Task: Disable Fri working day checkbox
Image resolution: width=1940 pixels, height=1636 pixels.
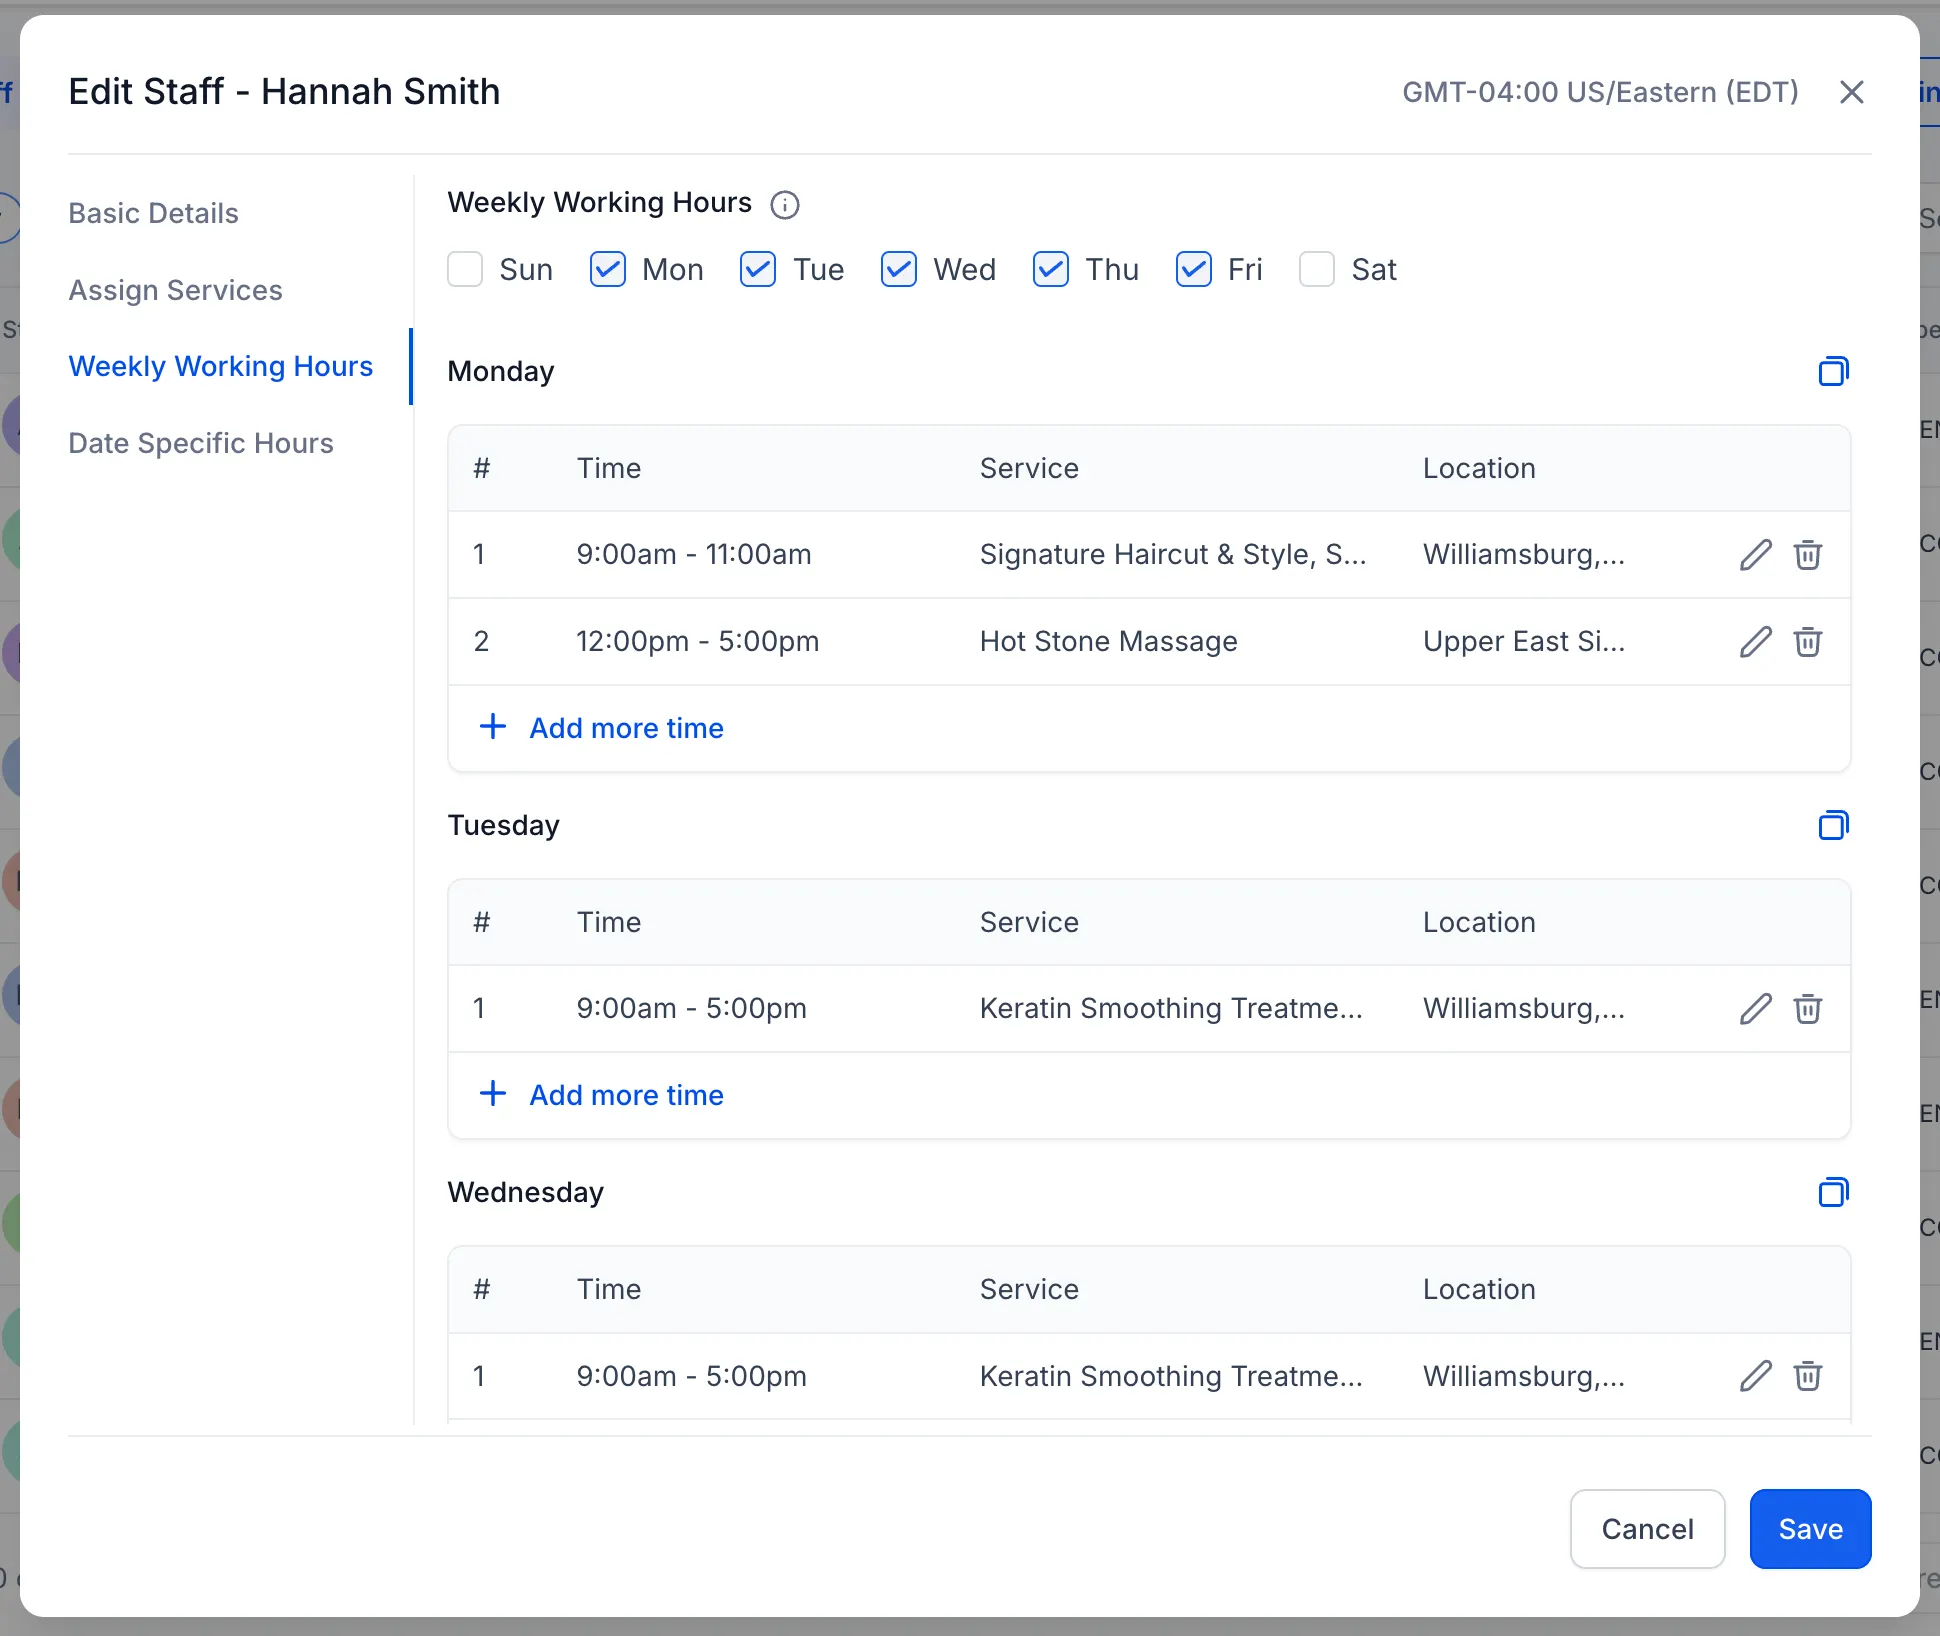Action: (1193, 270)
